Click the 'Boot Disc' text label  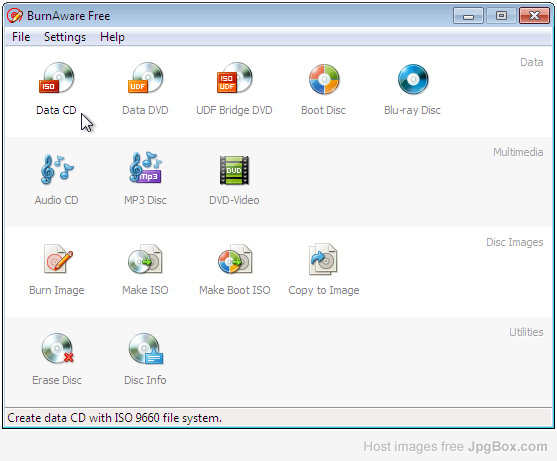coord(324,110)
